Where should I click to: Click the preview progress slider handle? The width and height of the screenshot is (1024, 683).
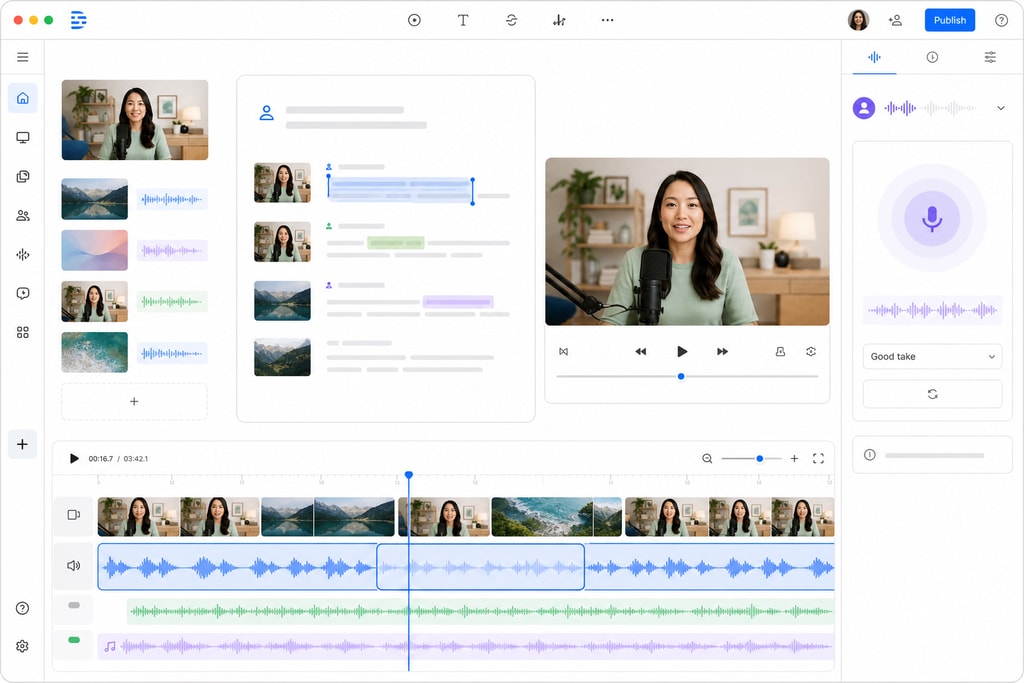click(x=681, y=376)
